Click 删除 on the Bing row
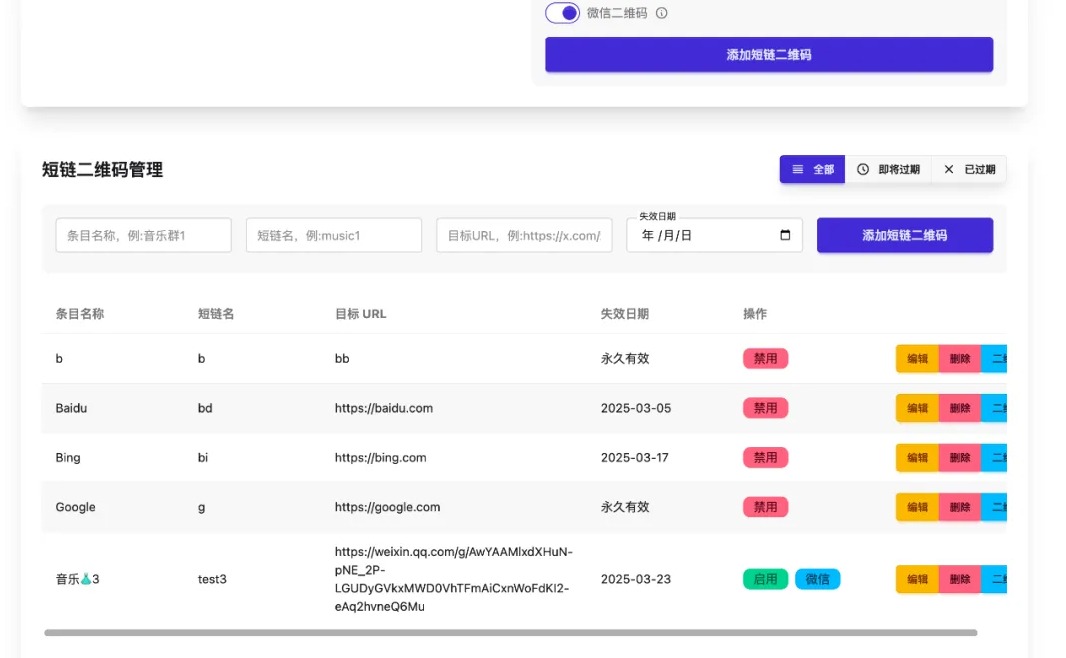The height and width of the screenshot is (658, 1066). pos(959,457)
